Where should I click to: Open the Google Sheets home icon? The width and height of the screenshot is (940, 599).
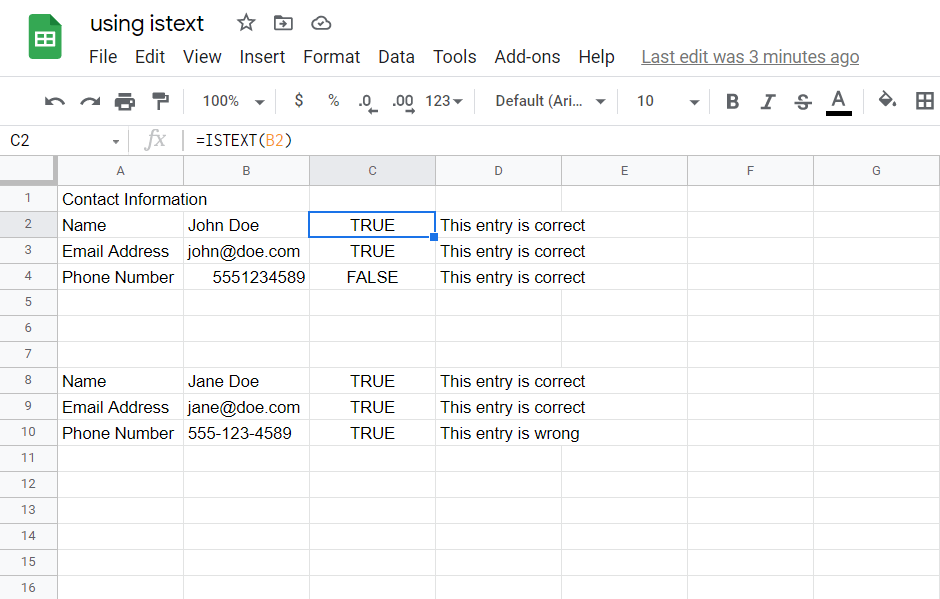click(x=45, y=37)
